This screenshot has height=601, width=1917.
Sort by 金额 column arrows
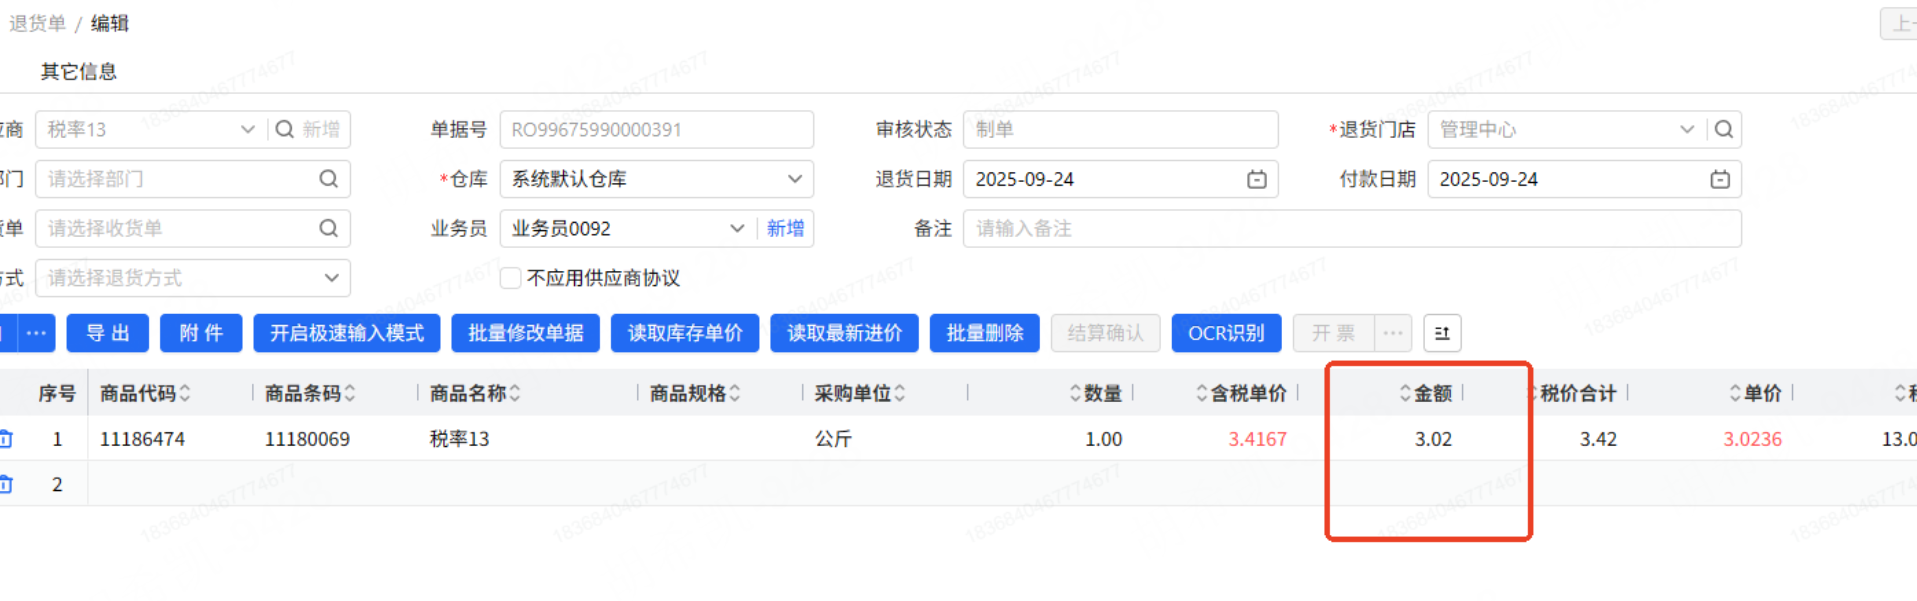1405,393
